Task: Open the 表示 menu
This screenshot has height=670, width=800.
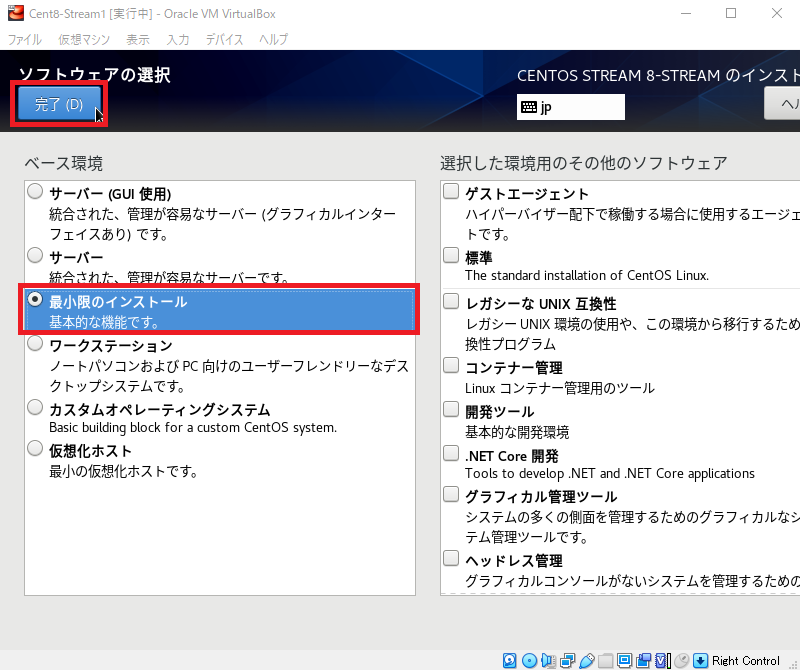Action: [x=138, y=39]
